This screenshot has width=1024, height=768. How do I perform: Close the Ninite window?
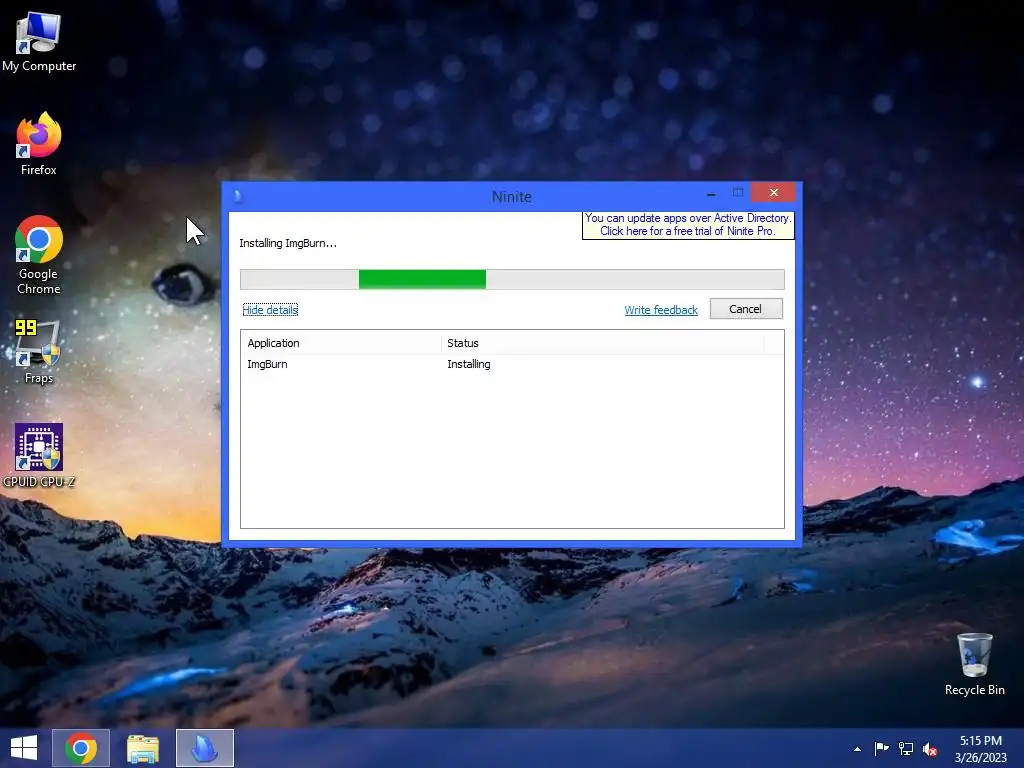click(x=773, y=193)
